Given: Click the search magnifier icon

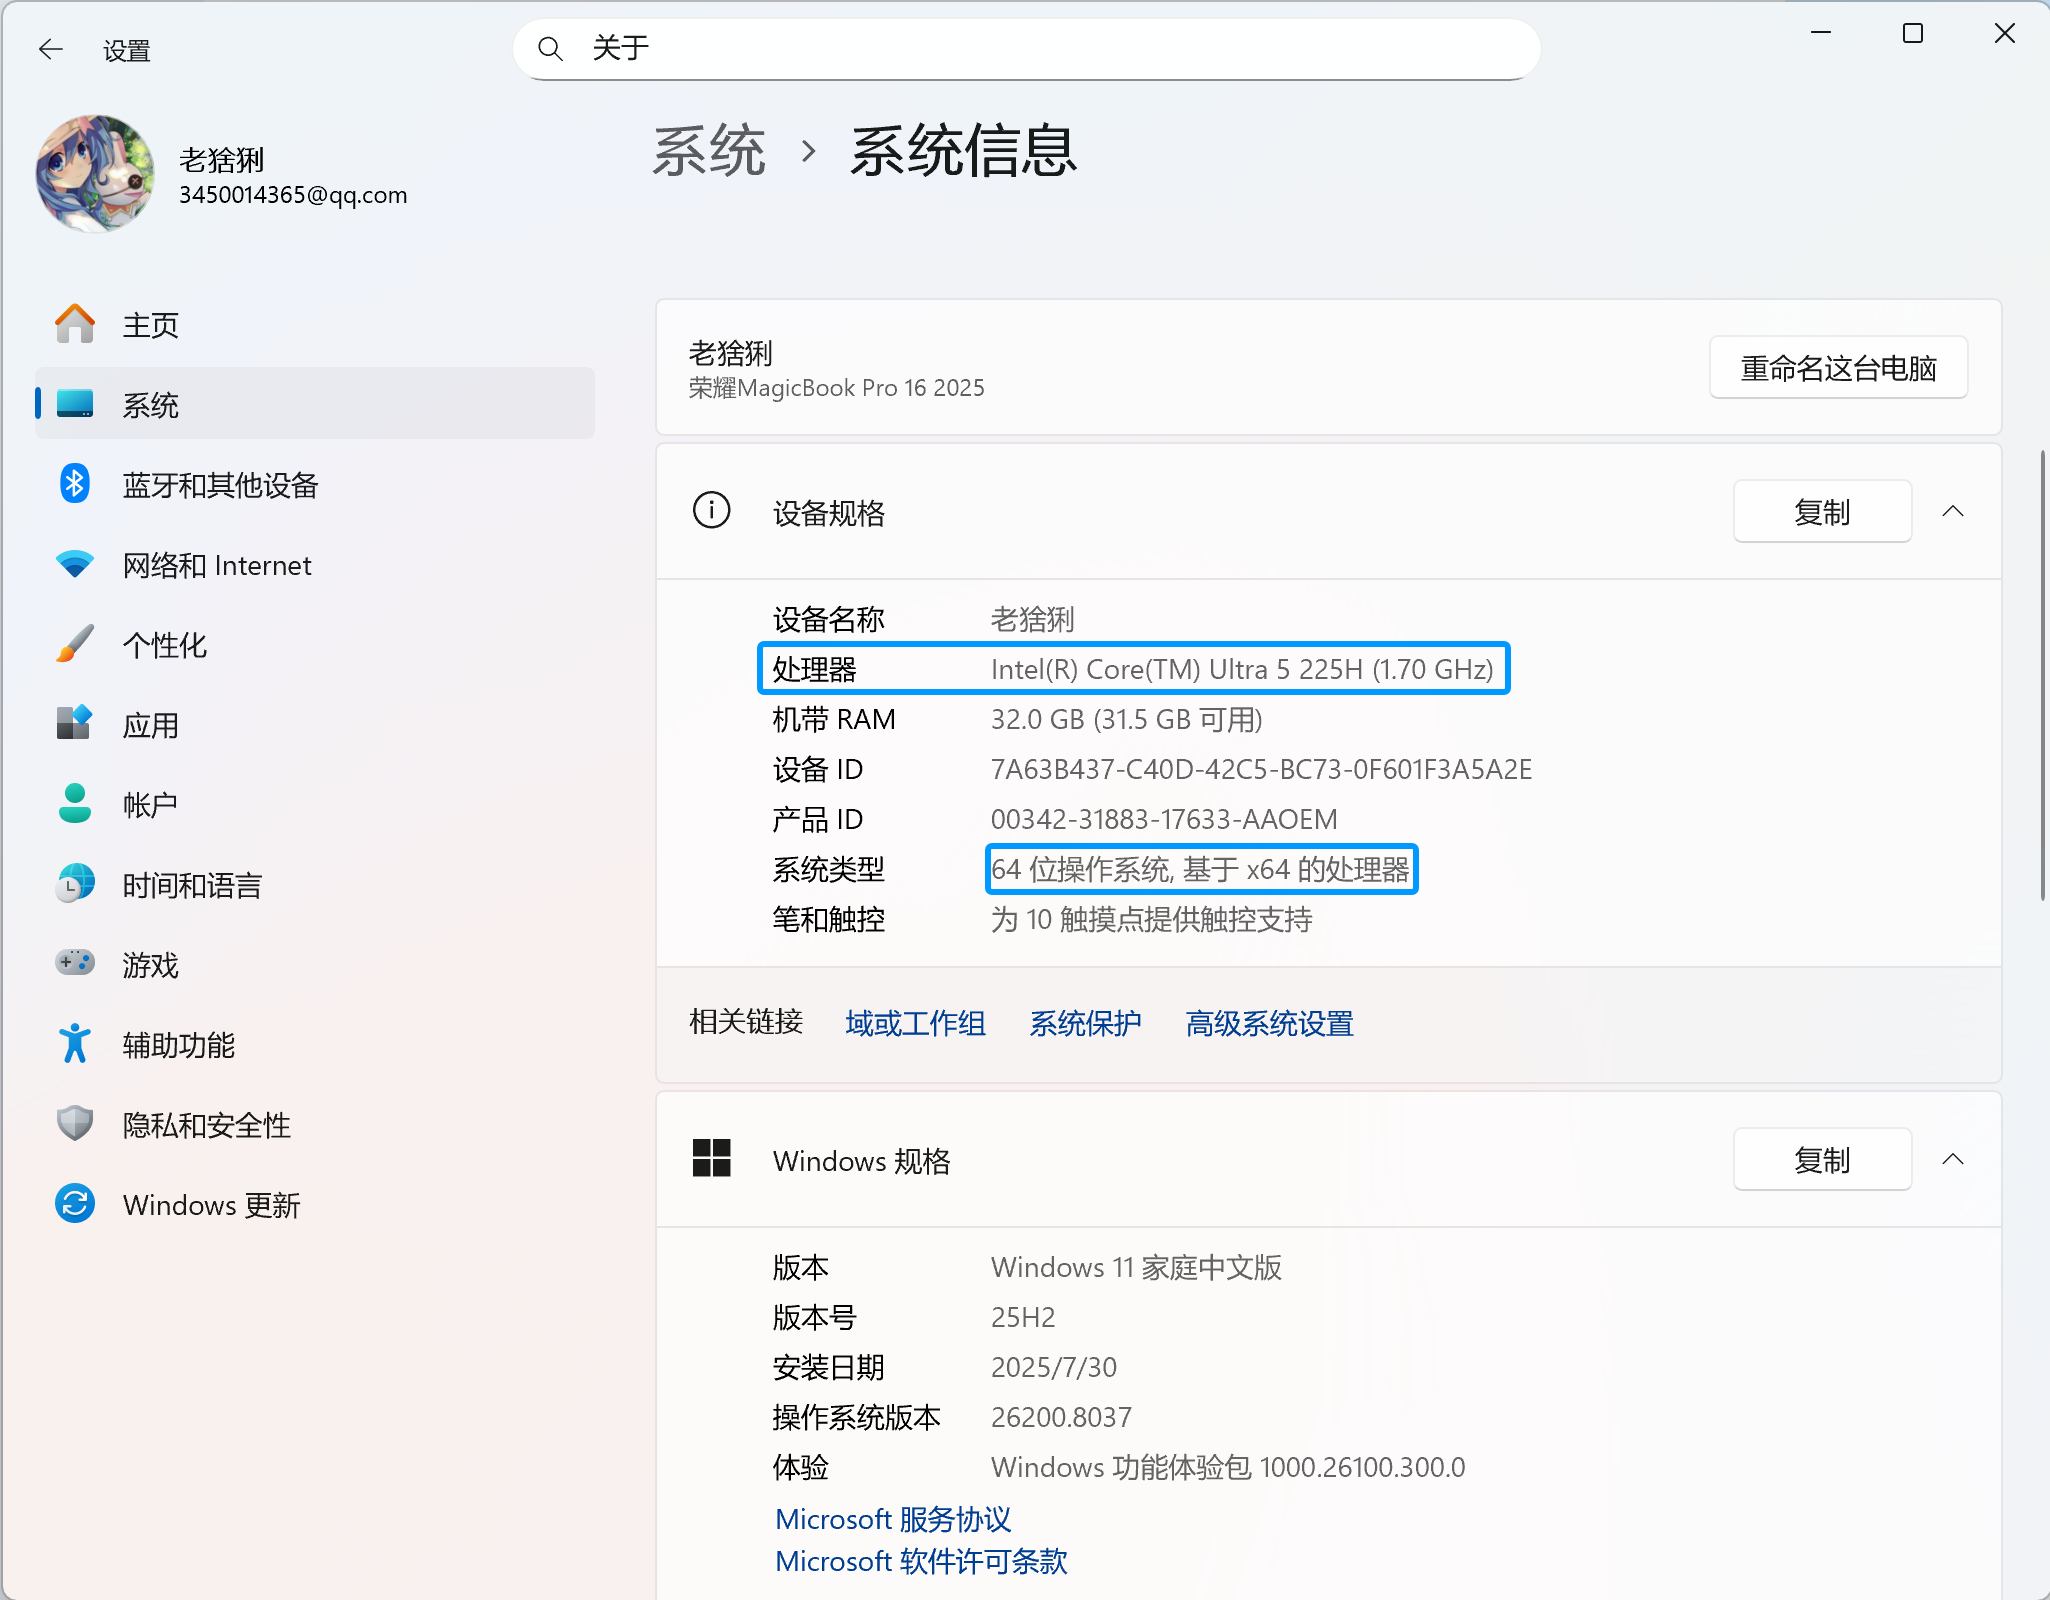Looking at the screenshot, I should tap(550, 49).
